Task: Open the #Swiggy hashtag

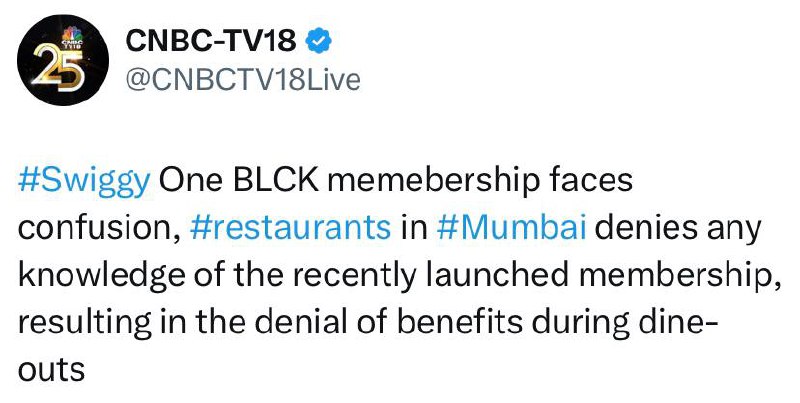Action: click(84, 182)
